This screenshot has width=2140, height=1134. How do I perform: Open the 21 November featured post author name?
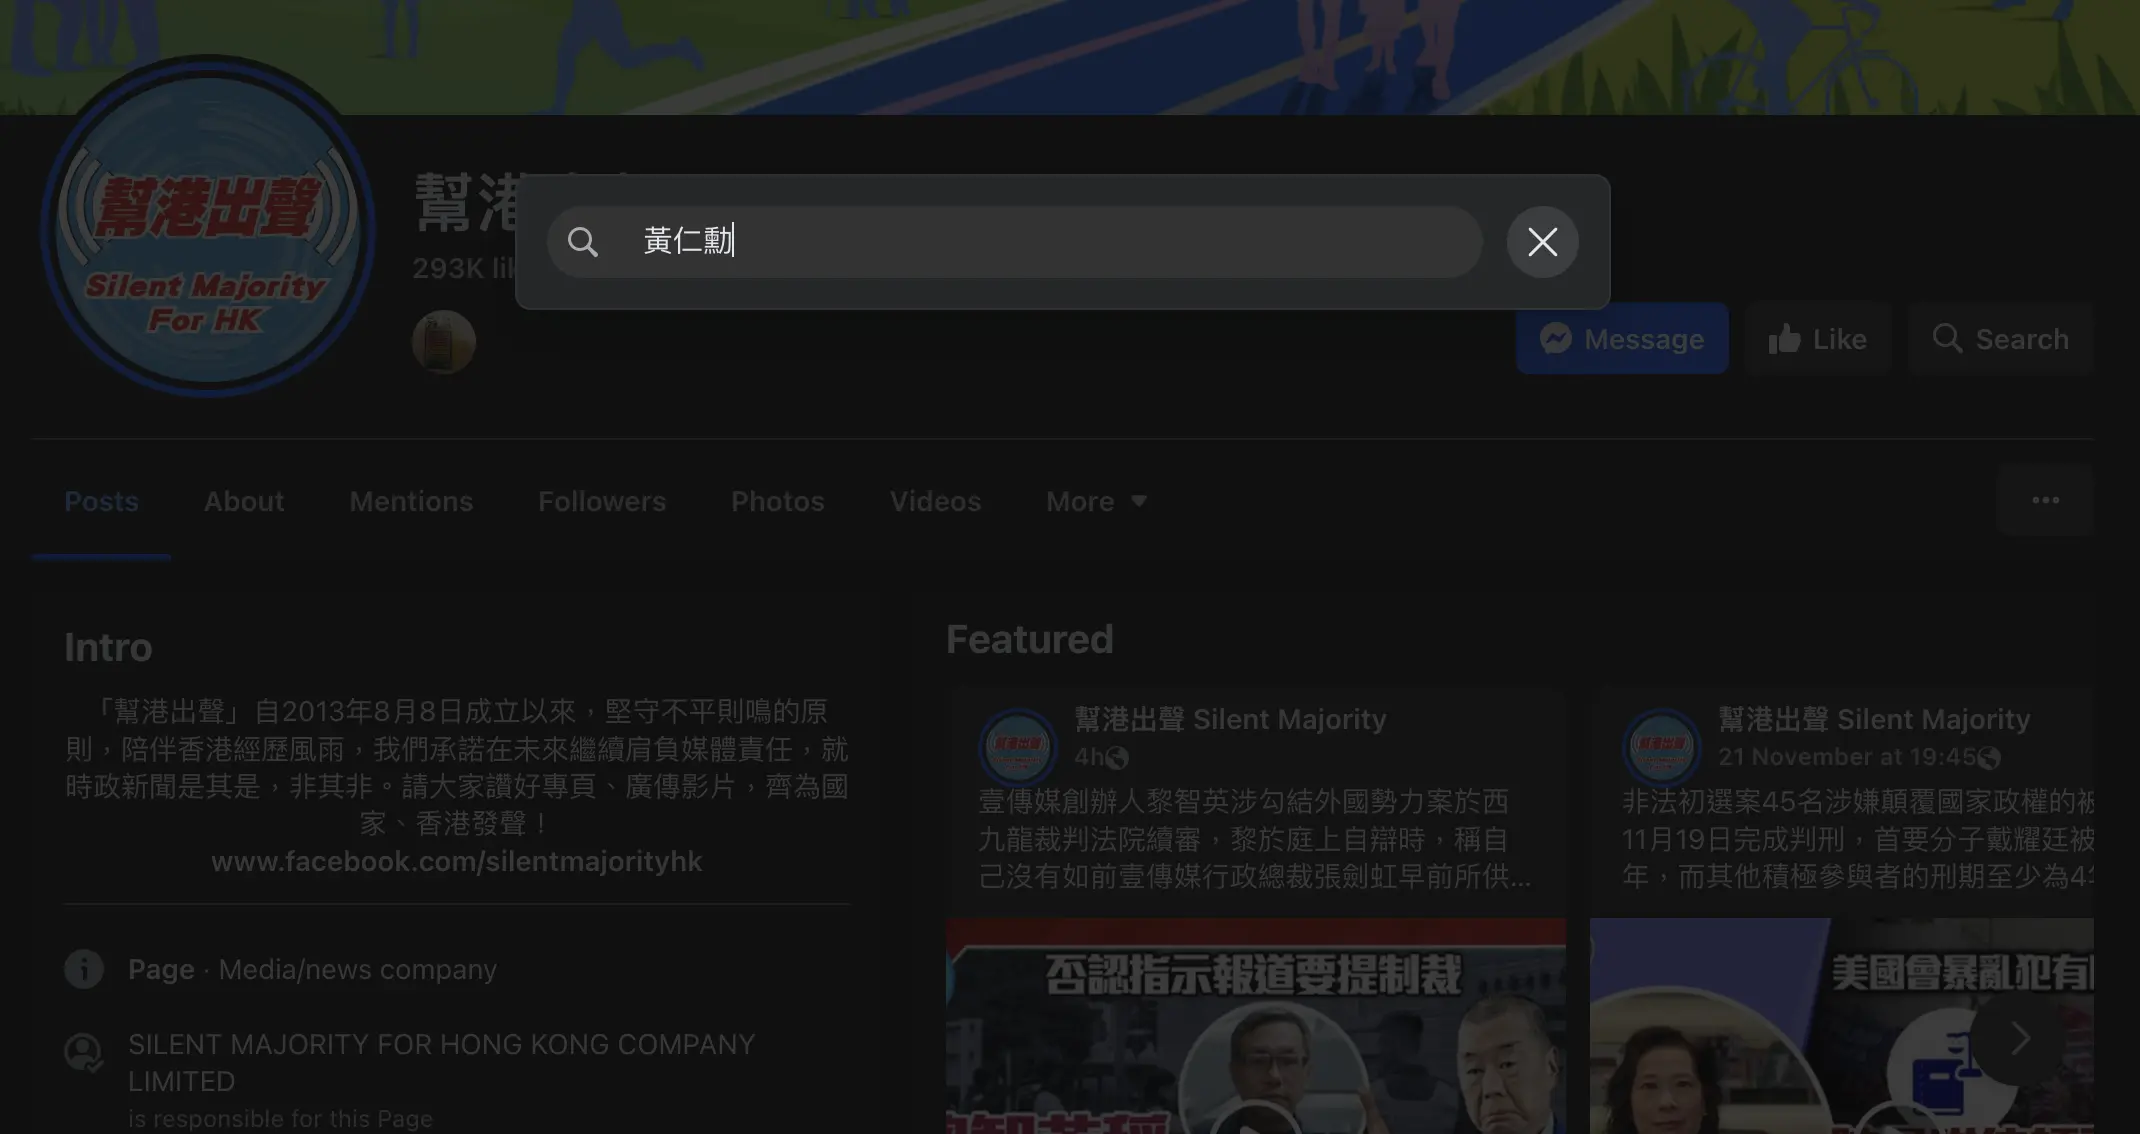(x=1875, y=719)
